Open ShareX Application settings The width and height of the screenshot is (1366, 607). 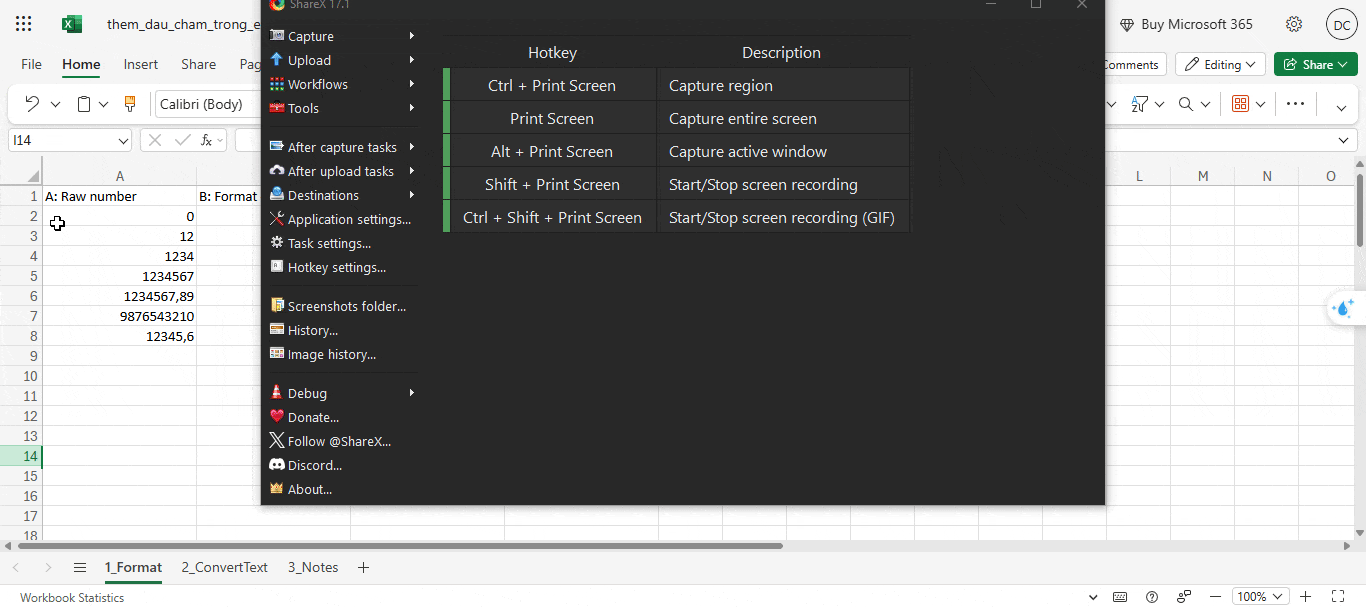340,219
